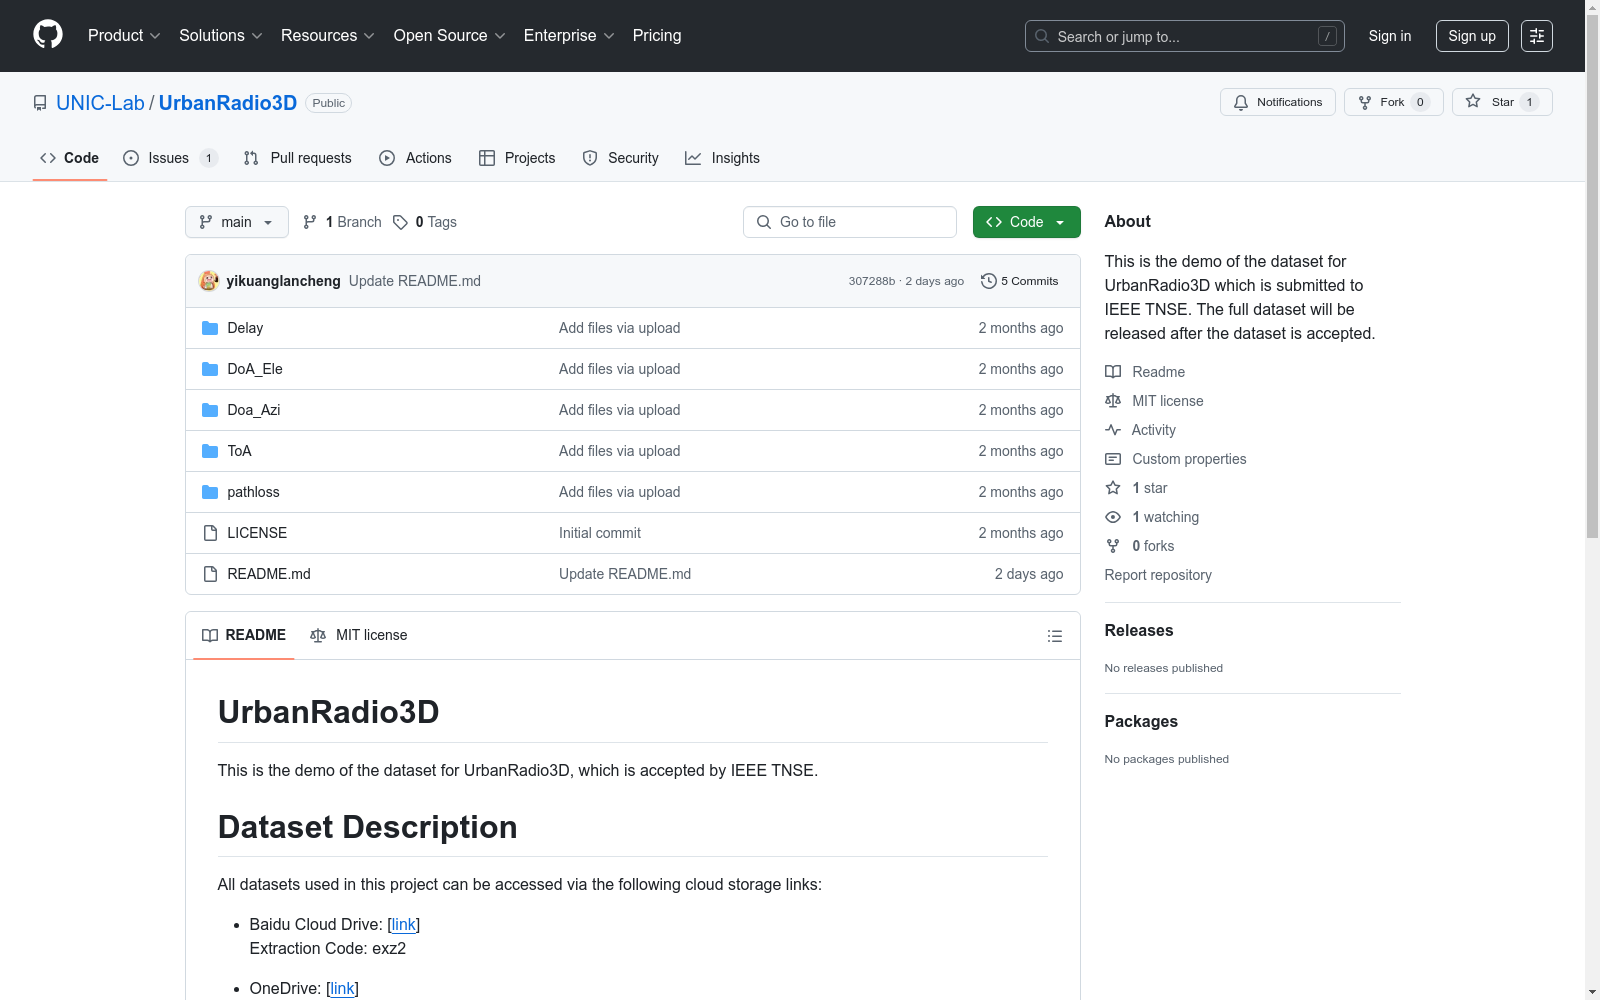Screen dimensions: 1600x1000
Task: Open the Product dropdown menu
Action: 124,35
